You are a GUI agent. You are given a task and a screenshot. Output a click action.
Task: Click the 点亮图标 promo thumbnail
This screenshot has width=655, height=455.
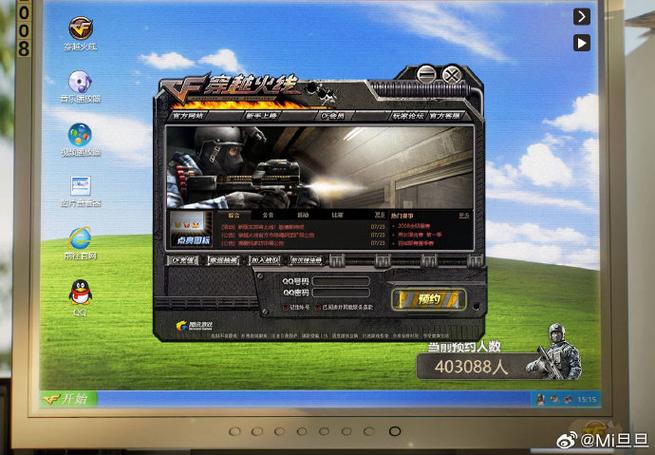click(x=191, y=229)
